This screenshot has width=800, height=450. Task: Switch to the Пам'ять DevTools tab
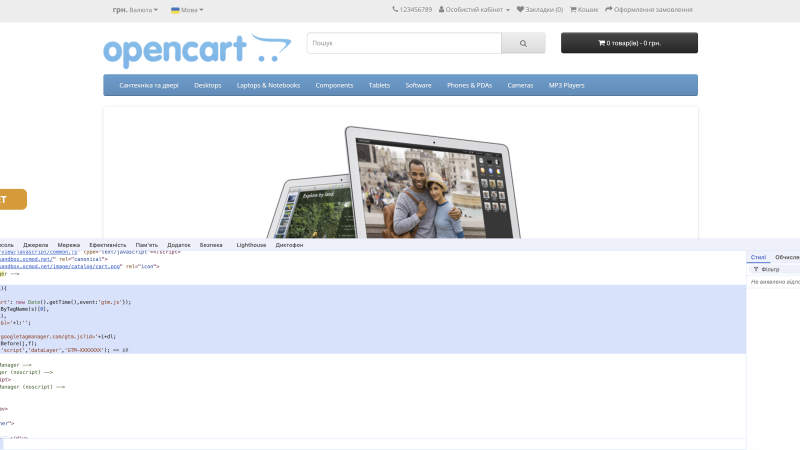(x=146, y=245)
